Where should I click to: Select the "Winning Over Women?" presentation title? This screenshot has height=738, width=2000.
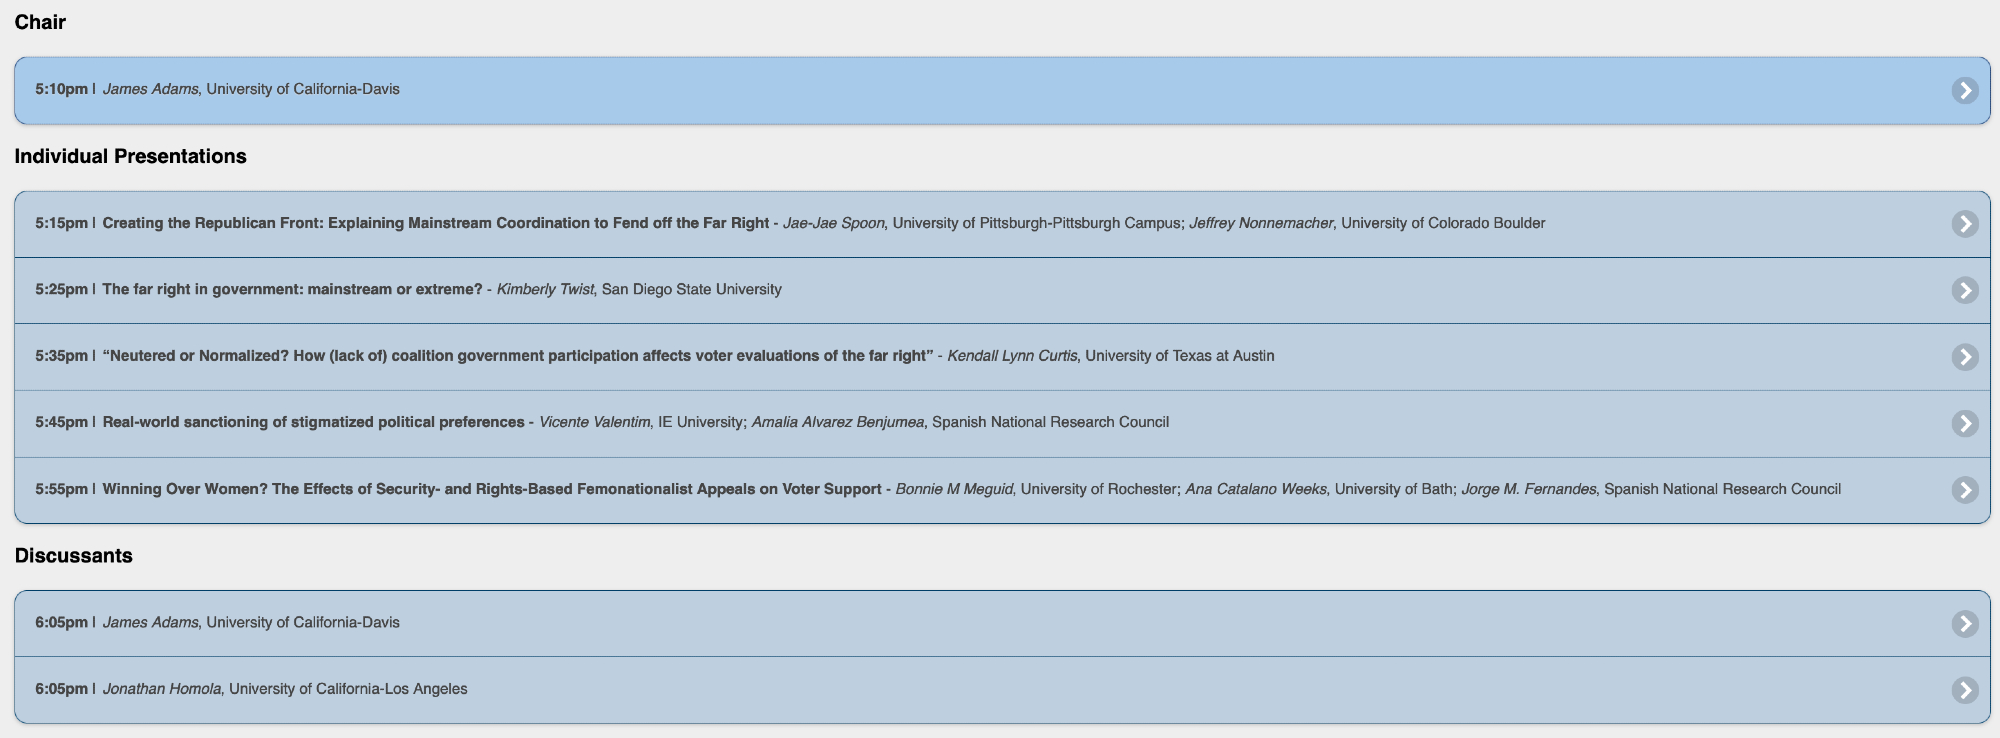coord(491,489)
